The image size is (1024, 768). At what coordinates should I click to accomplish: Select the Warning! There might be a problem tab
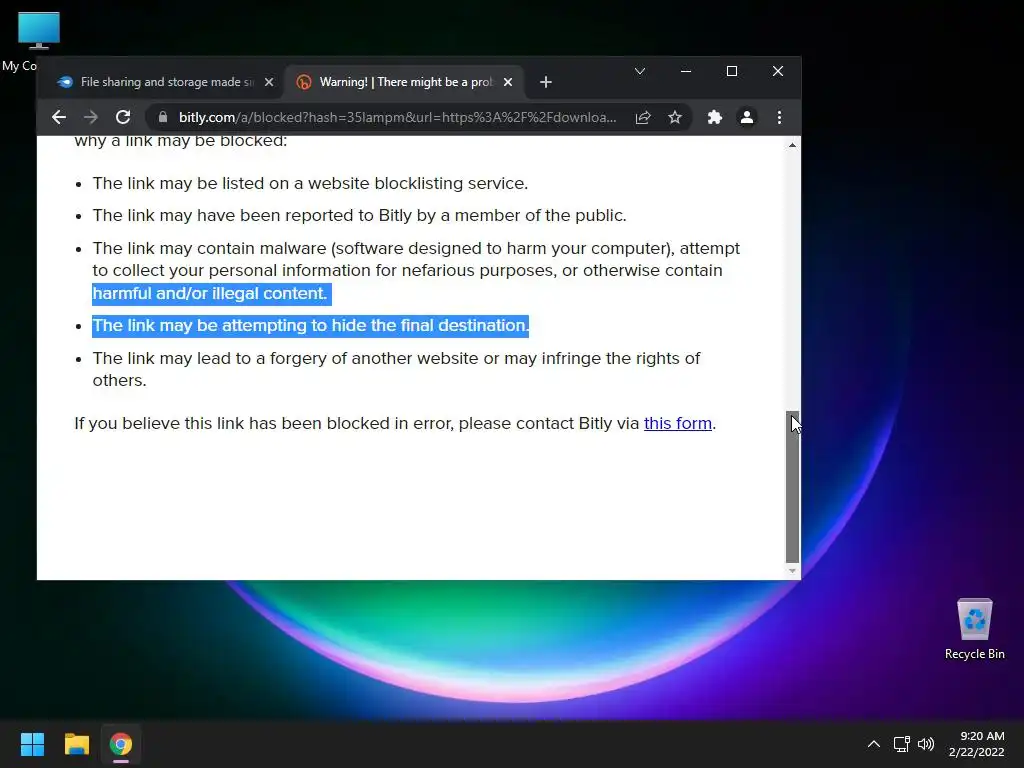tap(404, 82)
